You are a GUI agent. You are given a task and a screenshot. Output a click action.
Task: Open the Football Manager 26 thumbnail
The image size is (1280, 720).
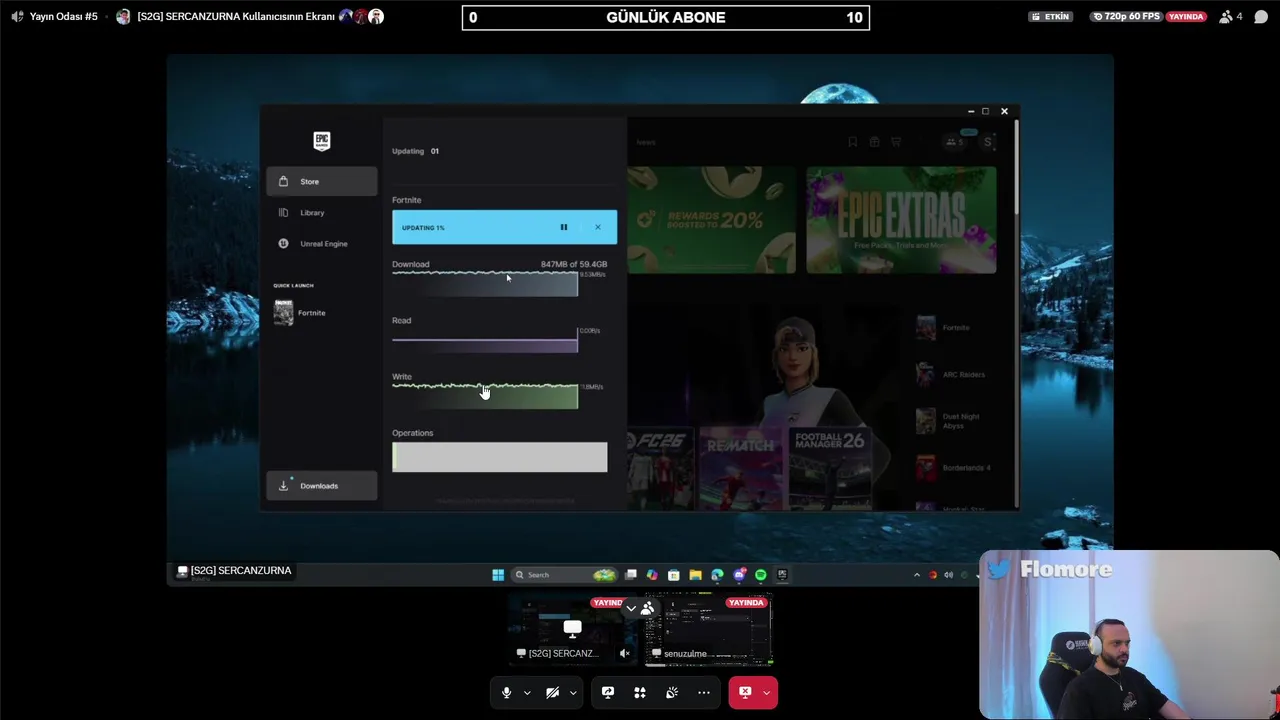pyautogui.click(x=830, y=468)
